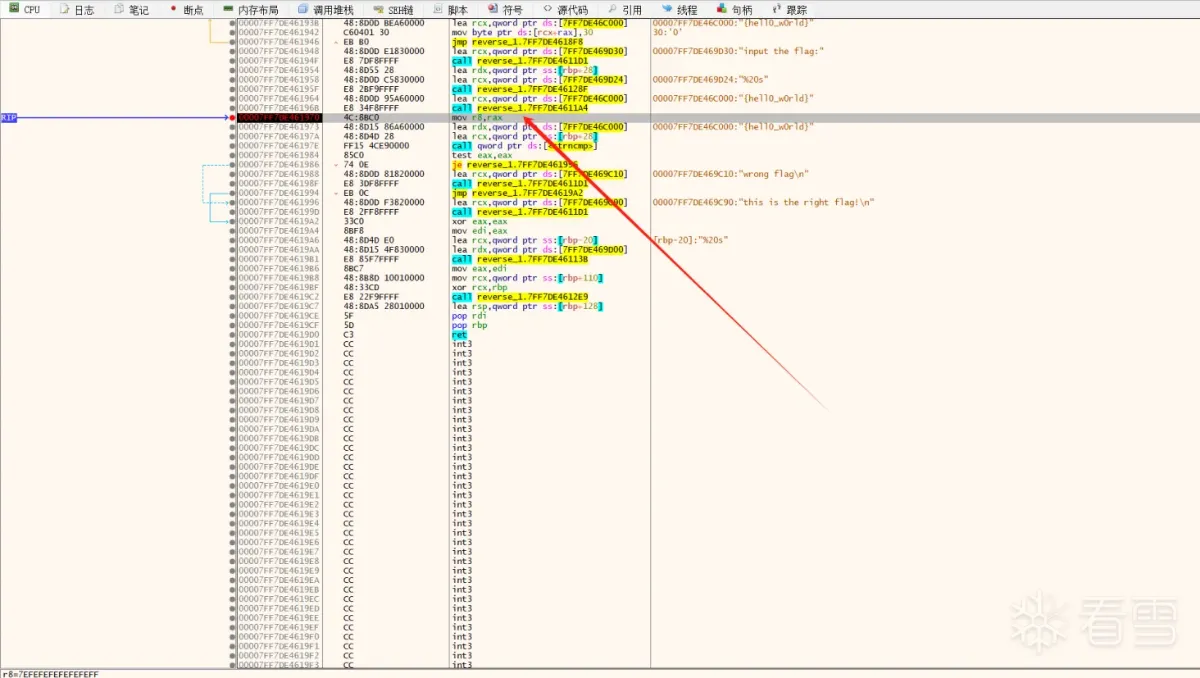This screenshot has height=678, width=1200.
Task: Switch to the CPU tab
Action: [x=24, y=9]
